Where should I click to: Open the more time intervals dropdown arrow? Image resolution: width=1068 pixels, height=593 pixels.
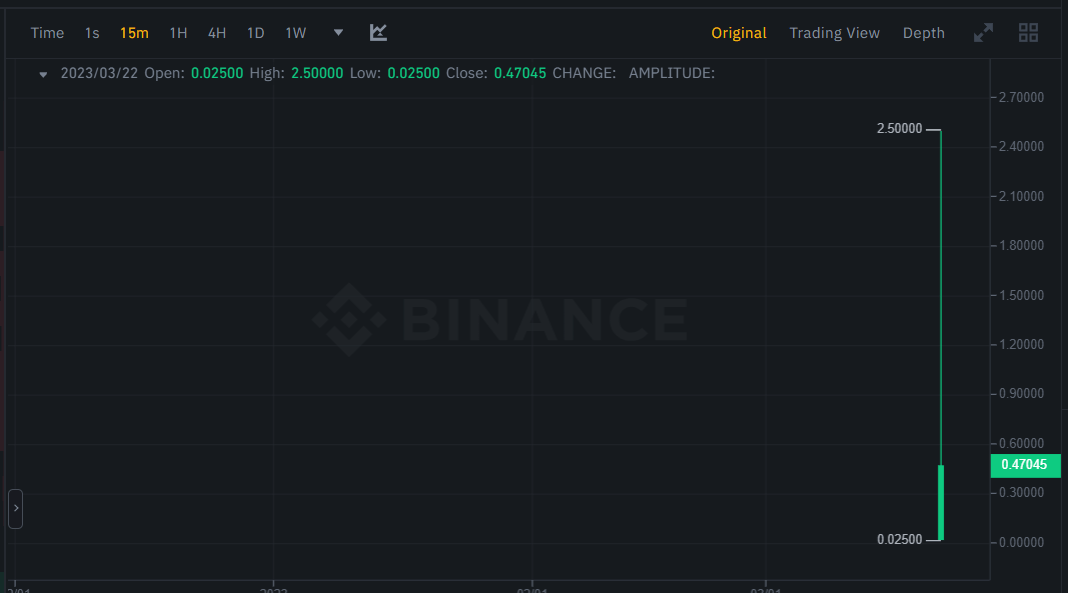[338, 33]
